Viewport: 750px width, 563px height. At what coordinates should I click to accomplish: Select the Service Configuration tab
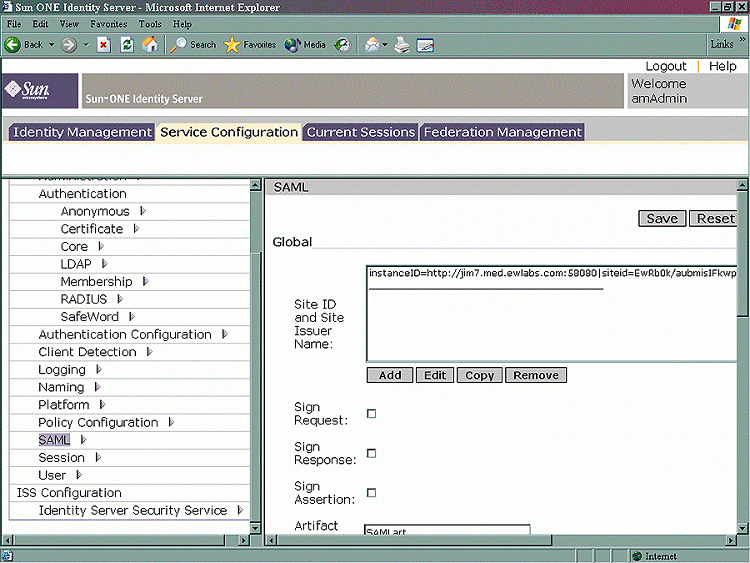coord(229,132)
